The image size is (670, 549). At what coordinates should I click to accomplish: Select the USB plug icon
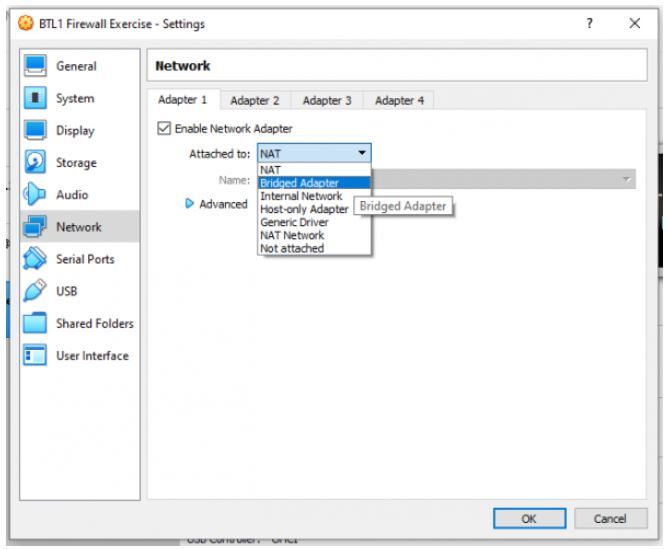35,291
